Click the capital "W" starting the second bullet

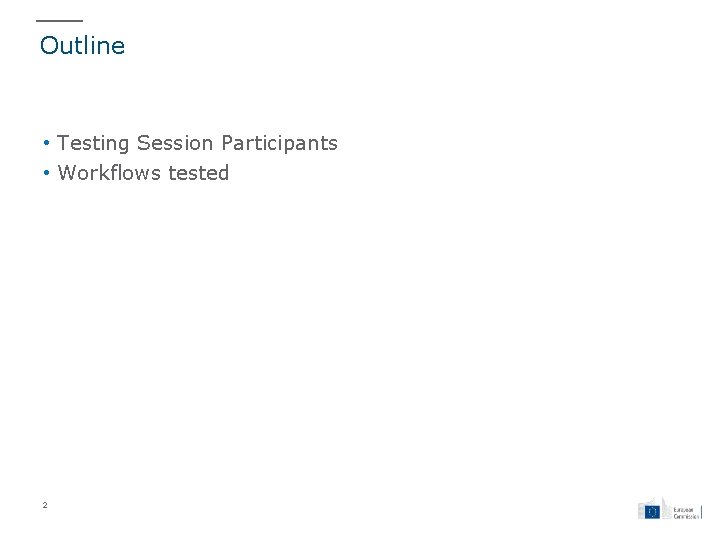tap(68, 174)
